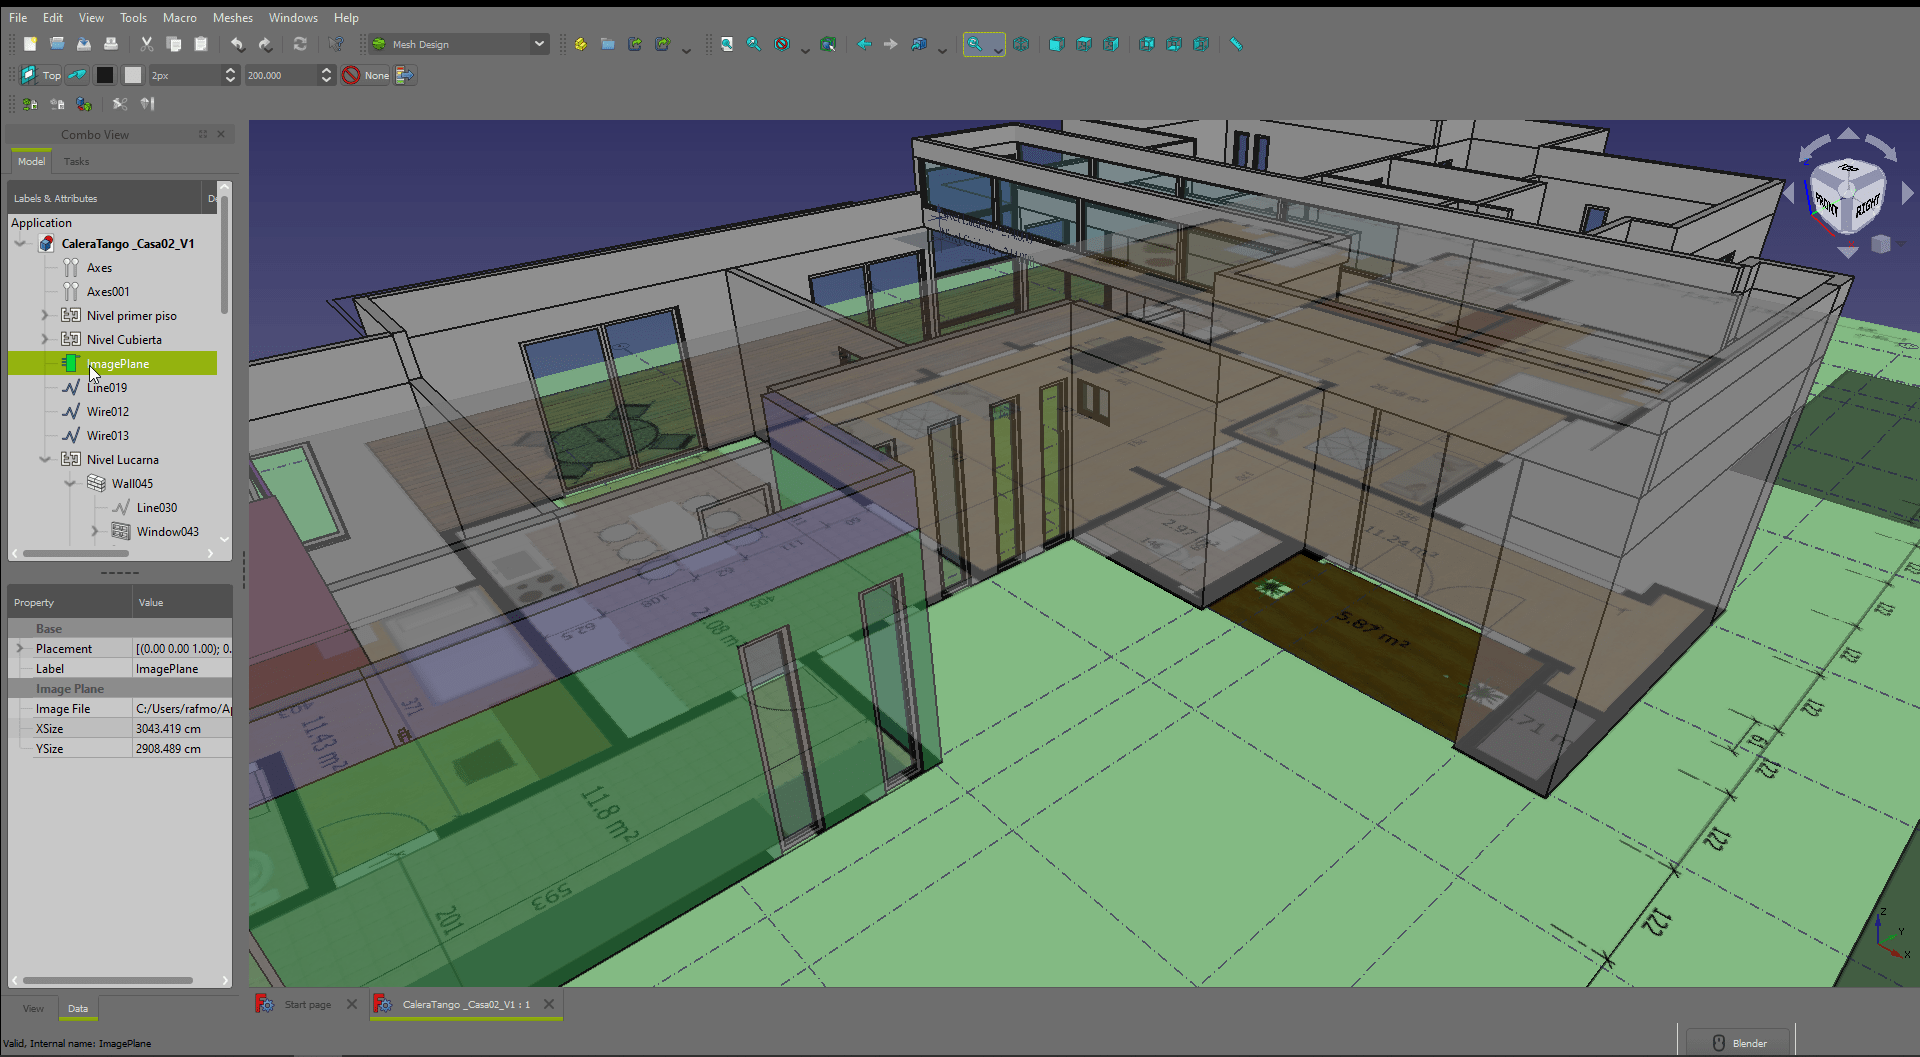Screen dimensions: 1920x1057
Task: Switch to Right view cube icon
Action: [x=1111, y=44]
